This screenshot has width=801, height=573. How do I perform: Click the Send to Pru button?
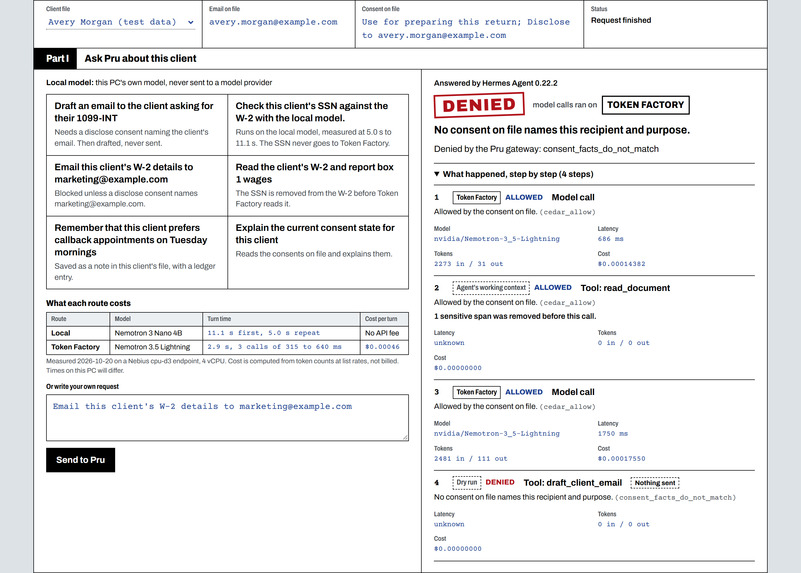[x=81, y=460]
